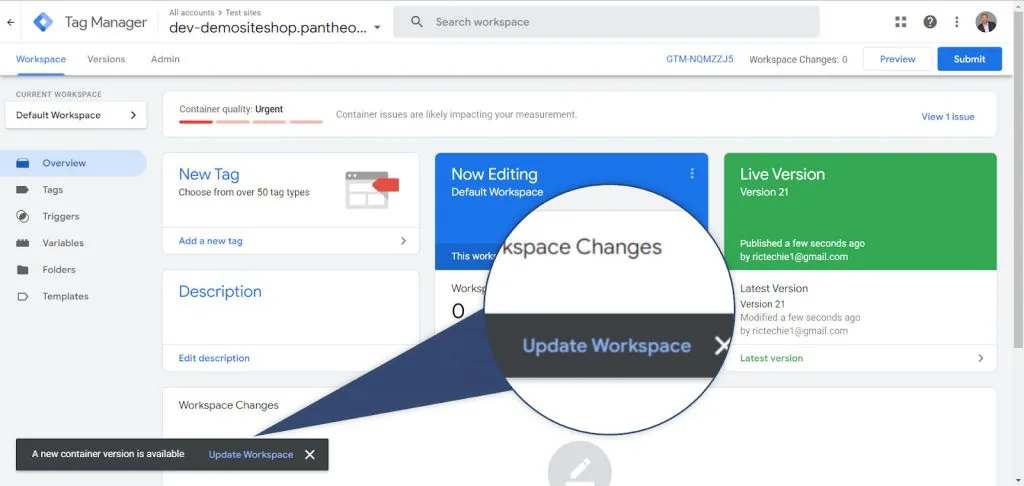Image resolution: width=1024 pixels, height=486 pixels.
Task: Click the user profile avatar
Action: click(986, 22)
